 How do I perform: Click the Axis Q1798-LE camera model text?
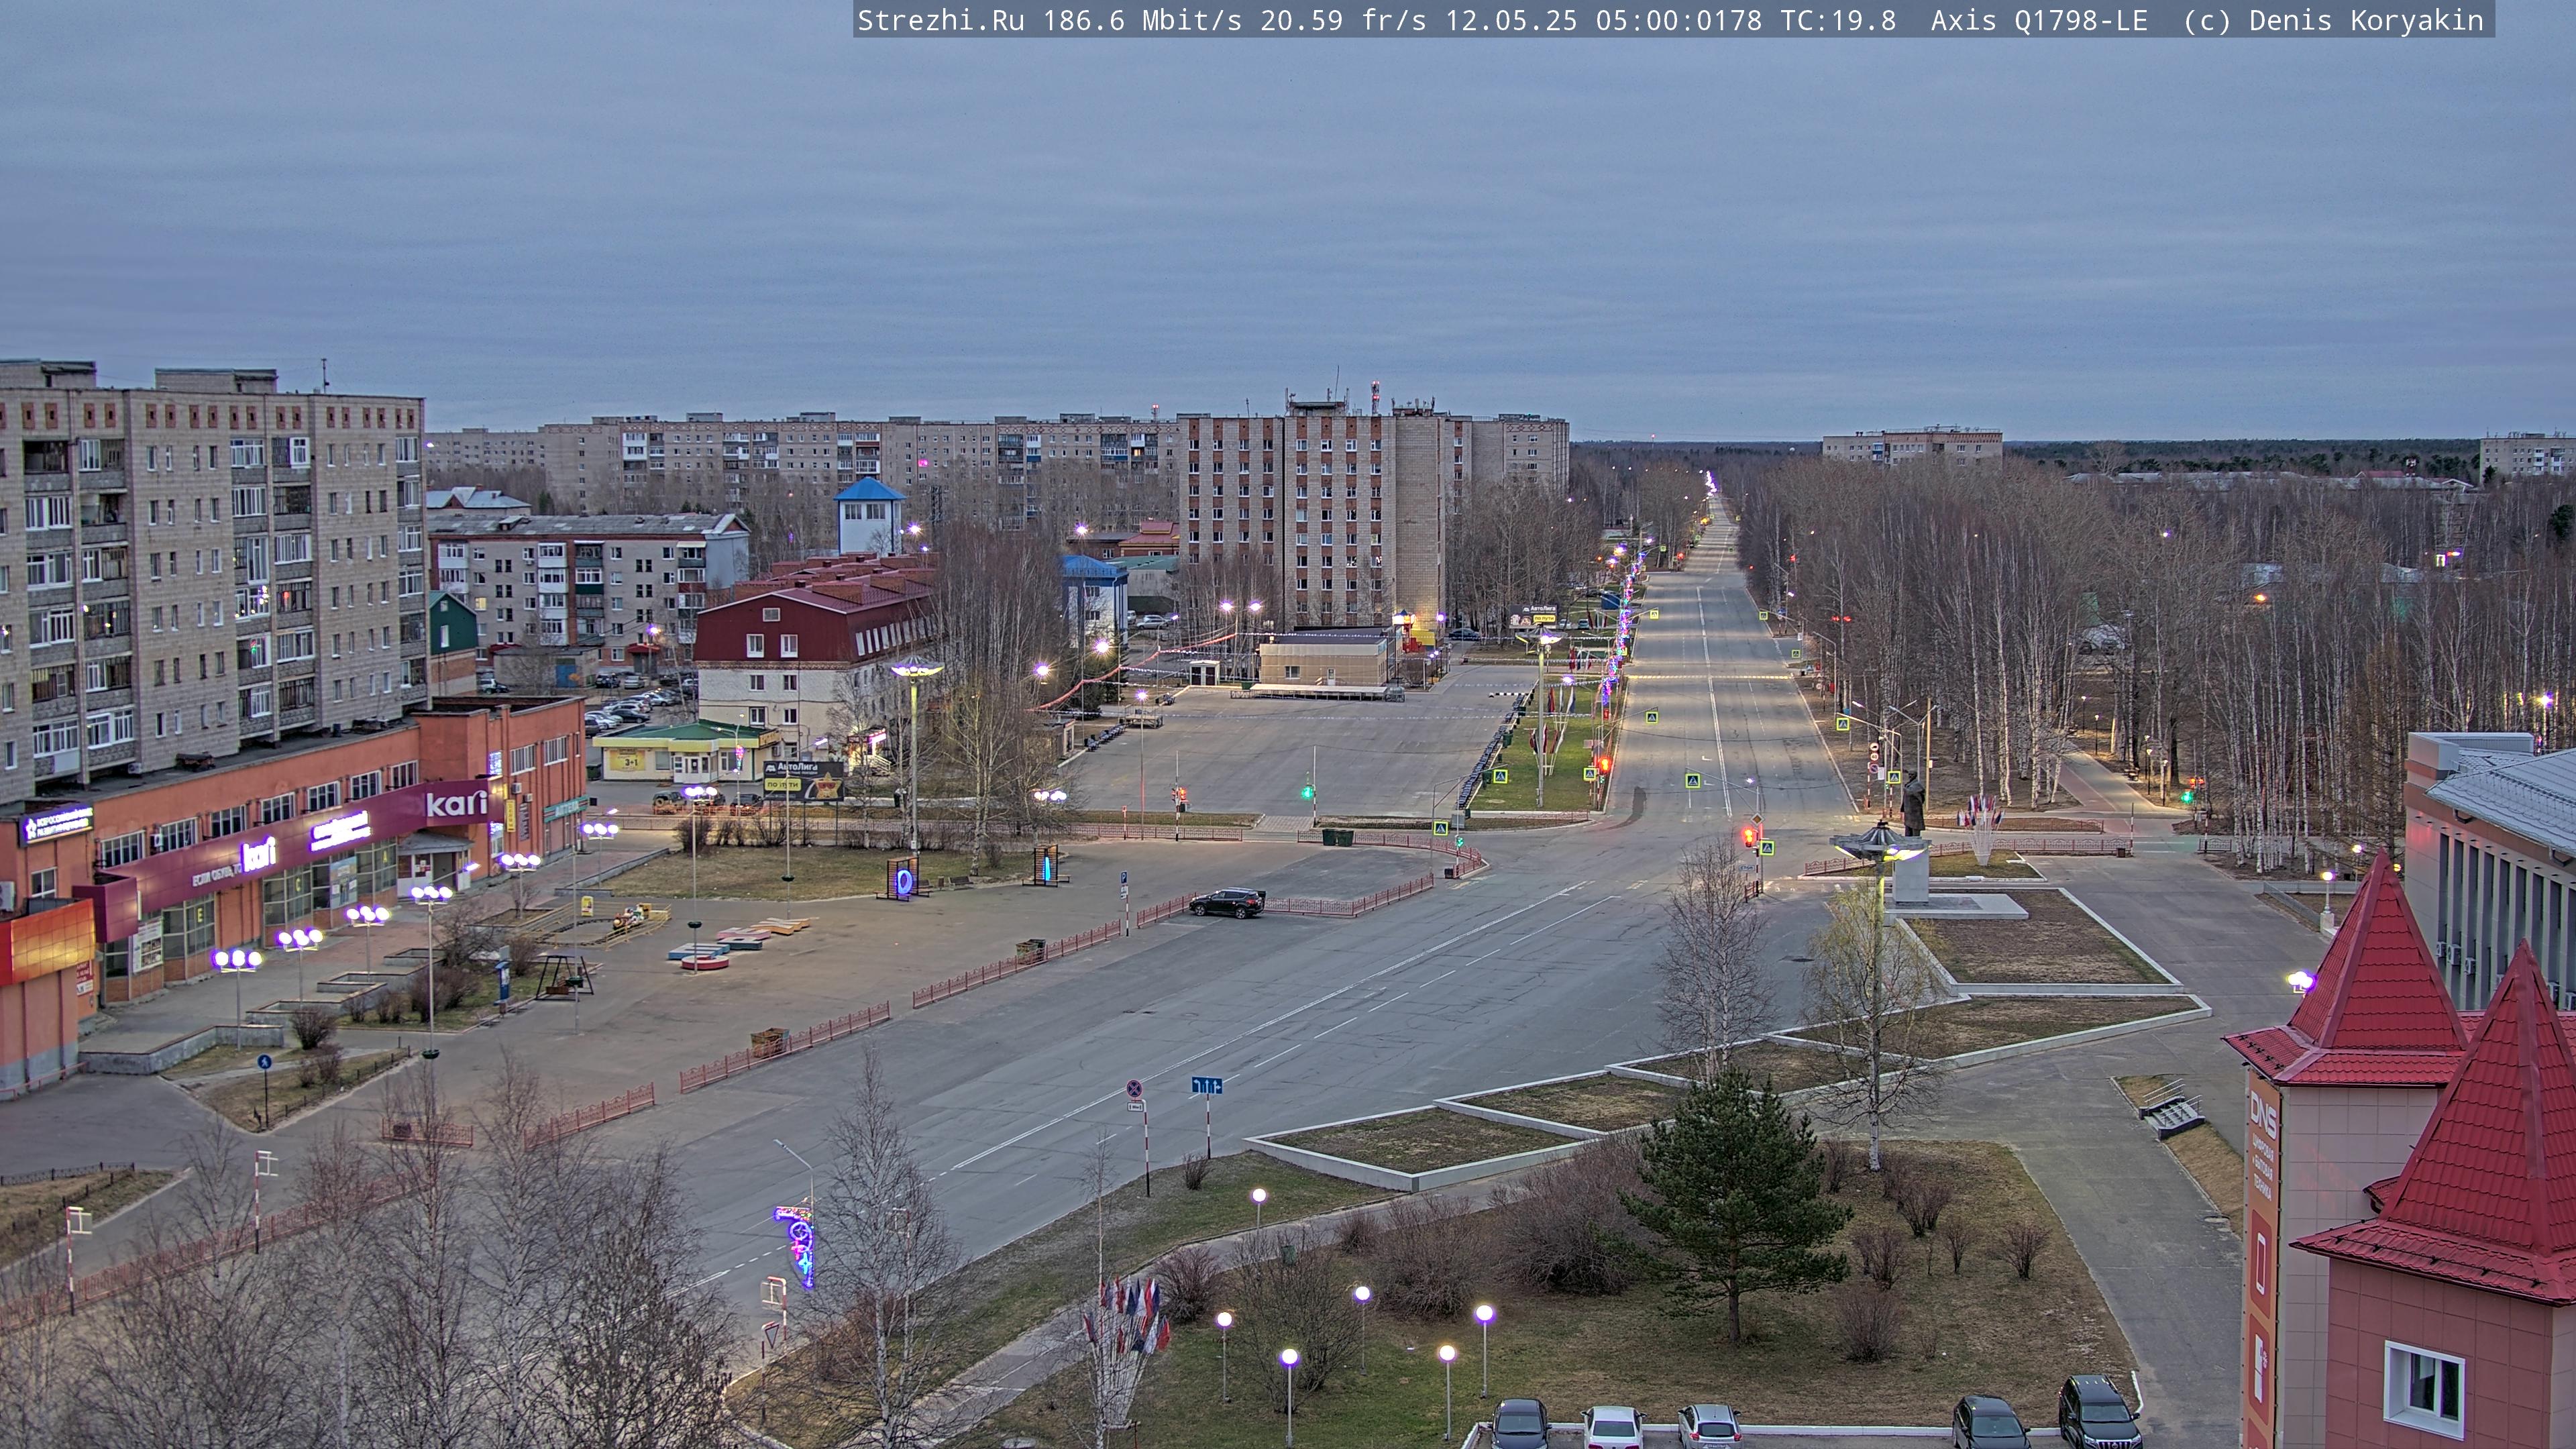pos(2039,21)
